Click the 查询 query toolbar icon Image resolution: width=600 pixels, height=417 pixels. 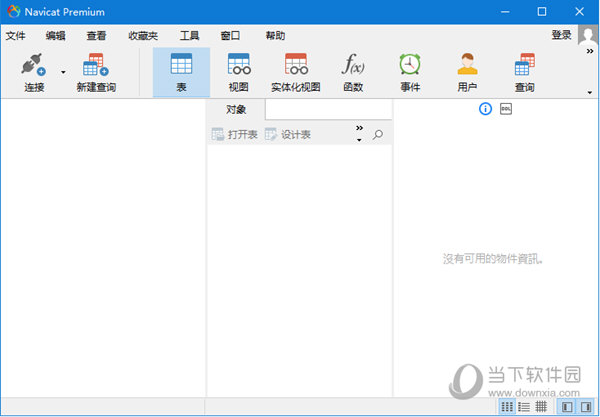(x=524, y=64)
